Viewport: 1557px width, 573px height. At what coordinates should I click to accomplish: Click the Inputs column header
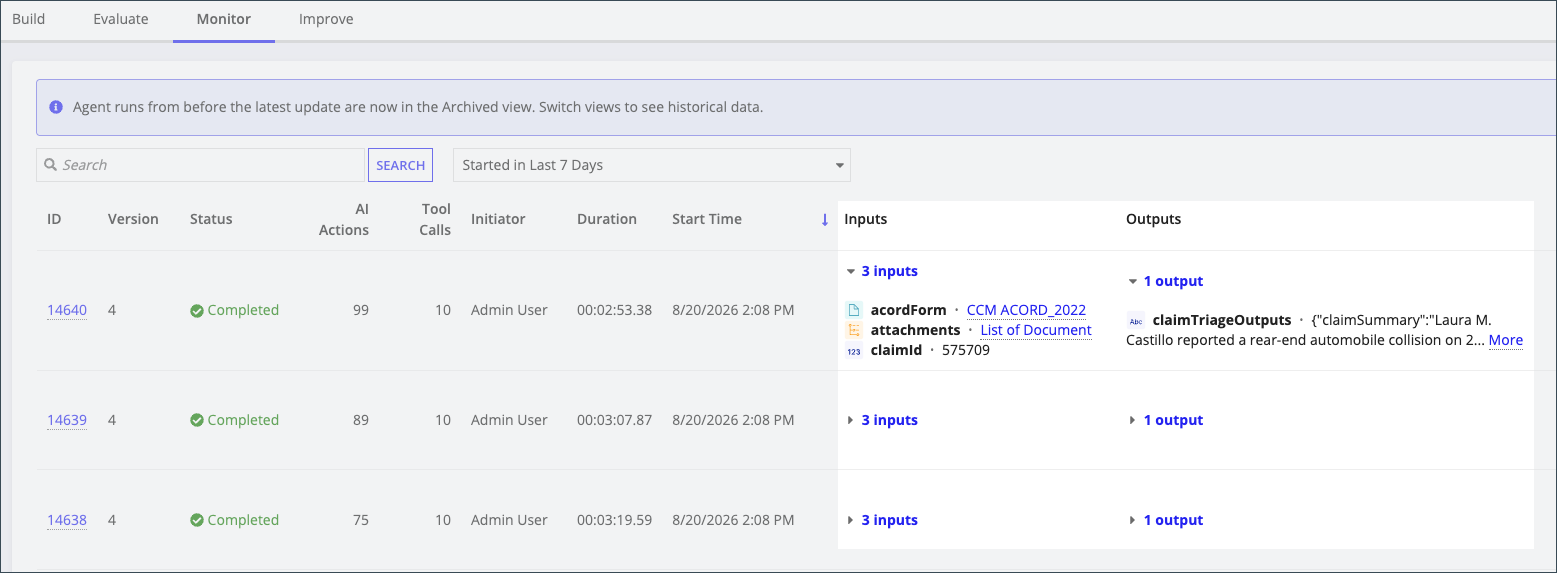coord(865,219)
